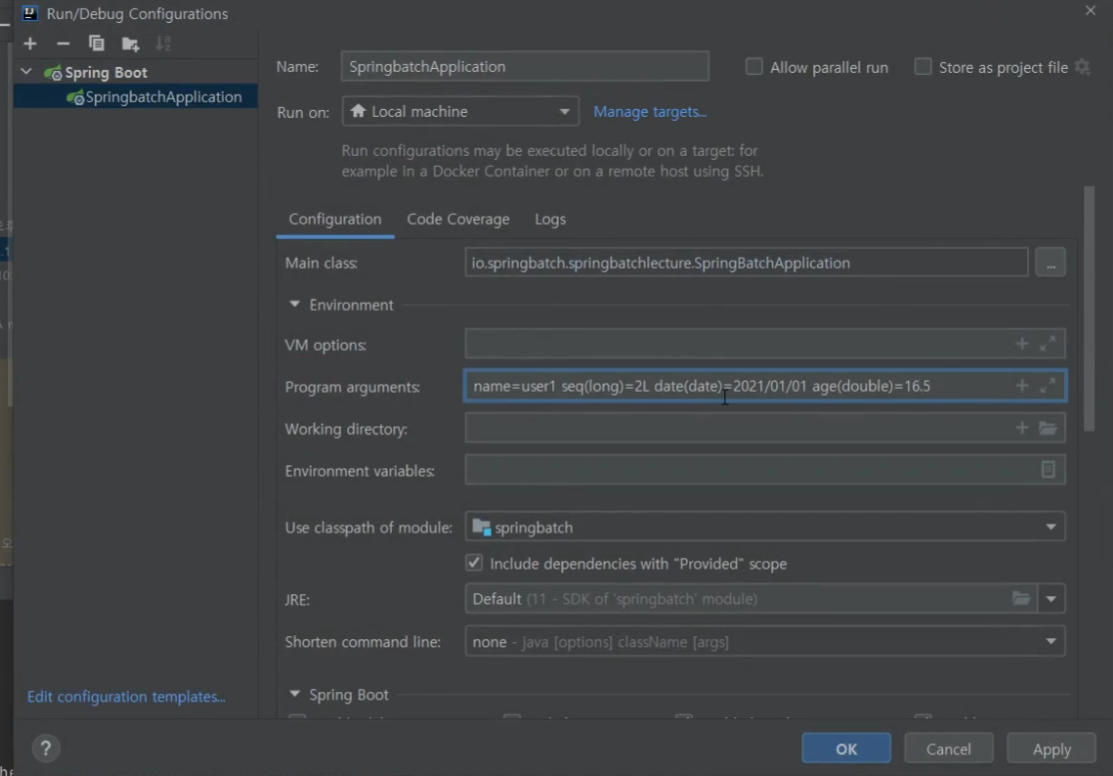Open Use classpath of module dropdown

[x=765, y=527]
